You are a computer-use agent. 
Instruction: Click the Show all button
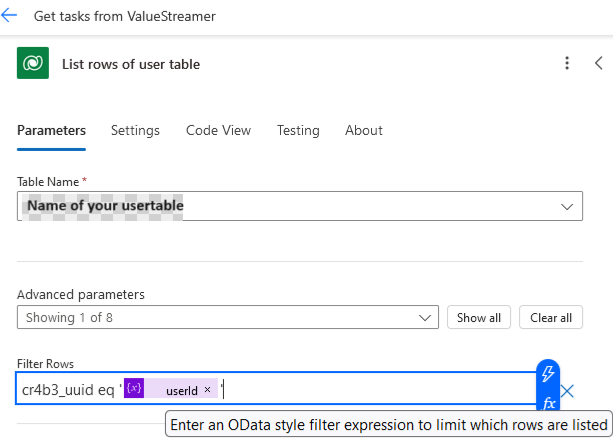(x=479, y=318)
